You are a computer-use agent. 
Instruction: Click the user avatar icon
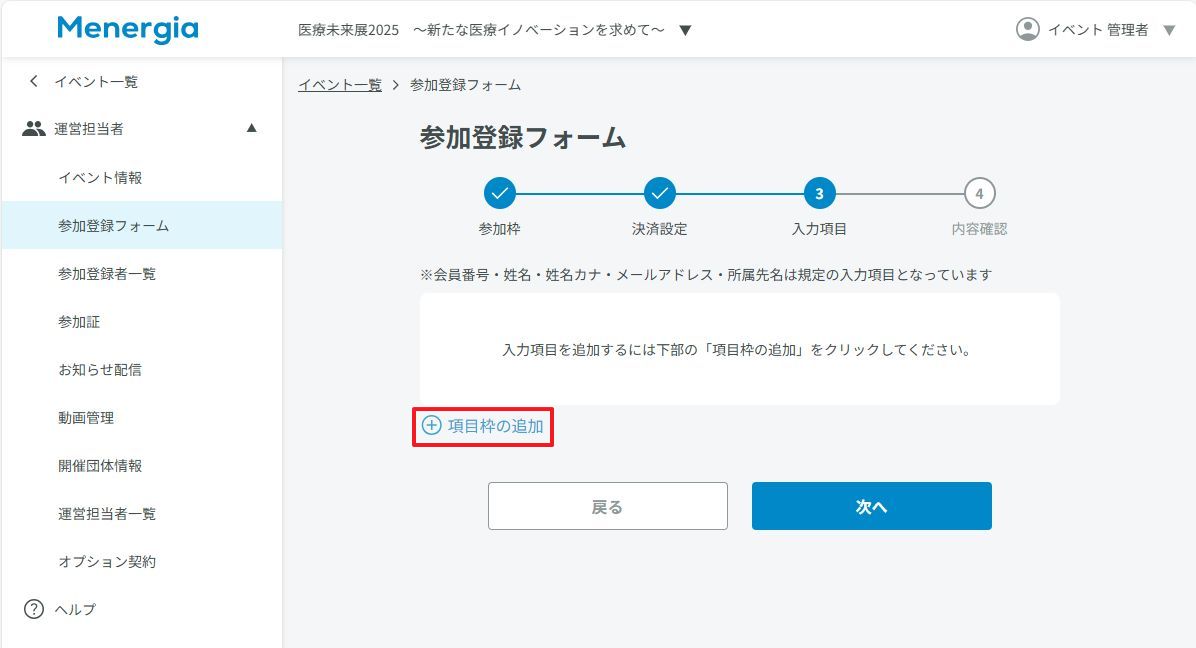pyautogui.click(x=1027, y=29)
